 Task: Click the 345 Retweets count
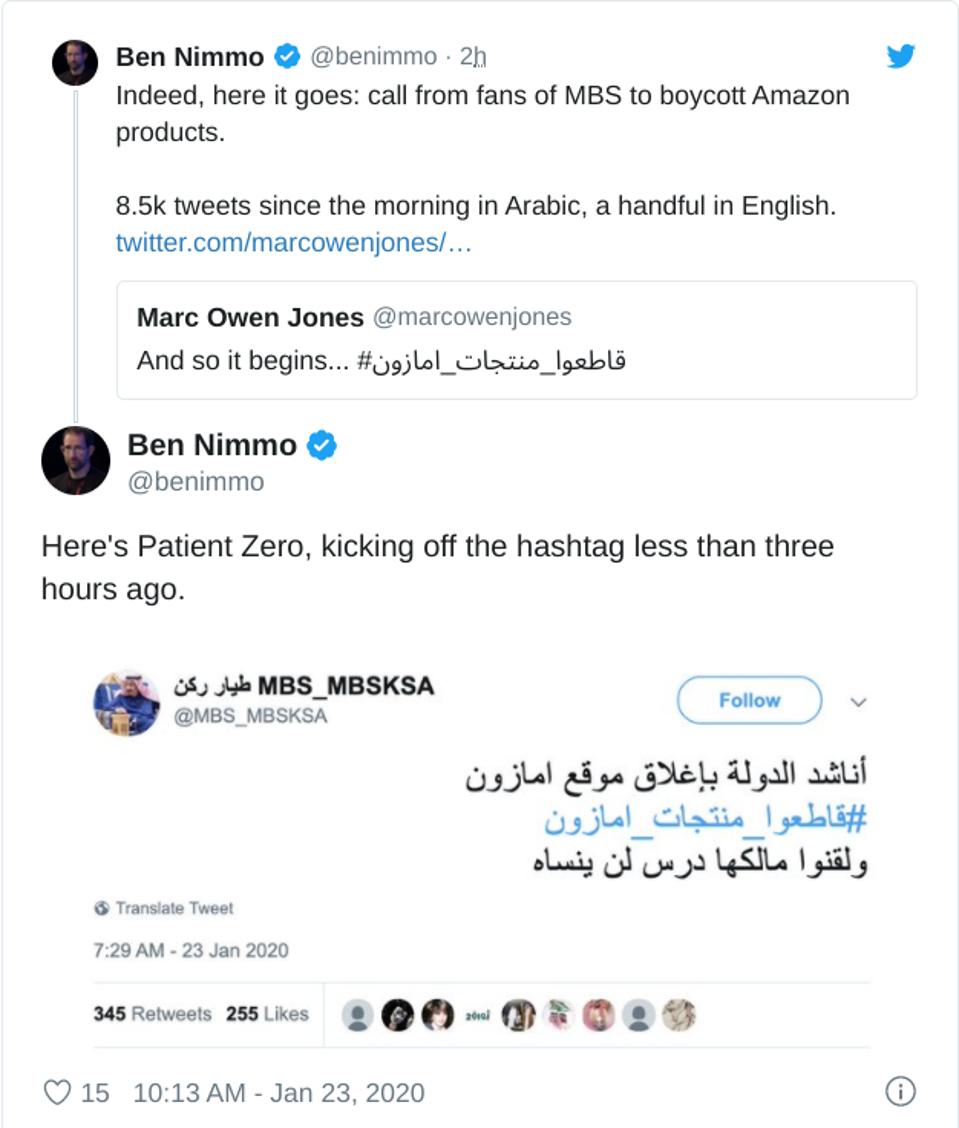tap(152, 1014)
